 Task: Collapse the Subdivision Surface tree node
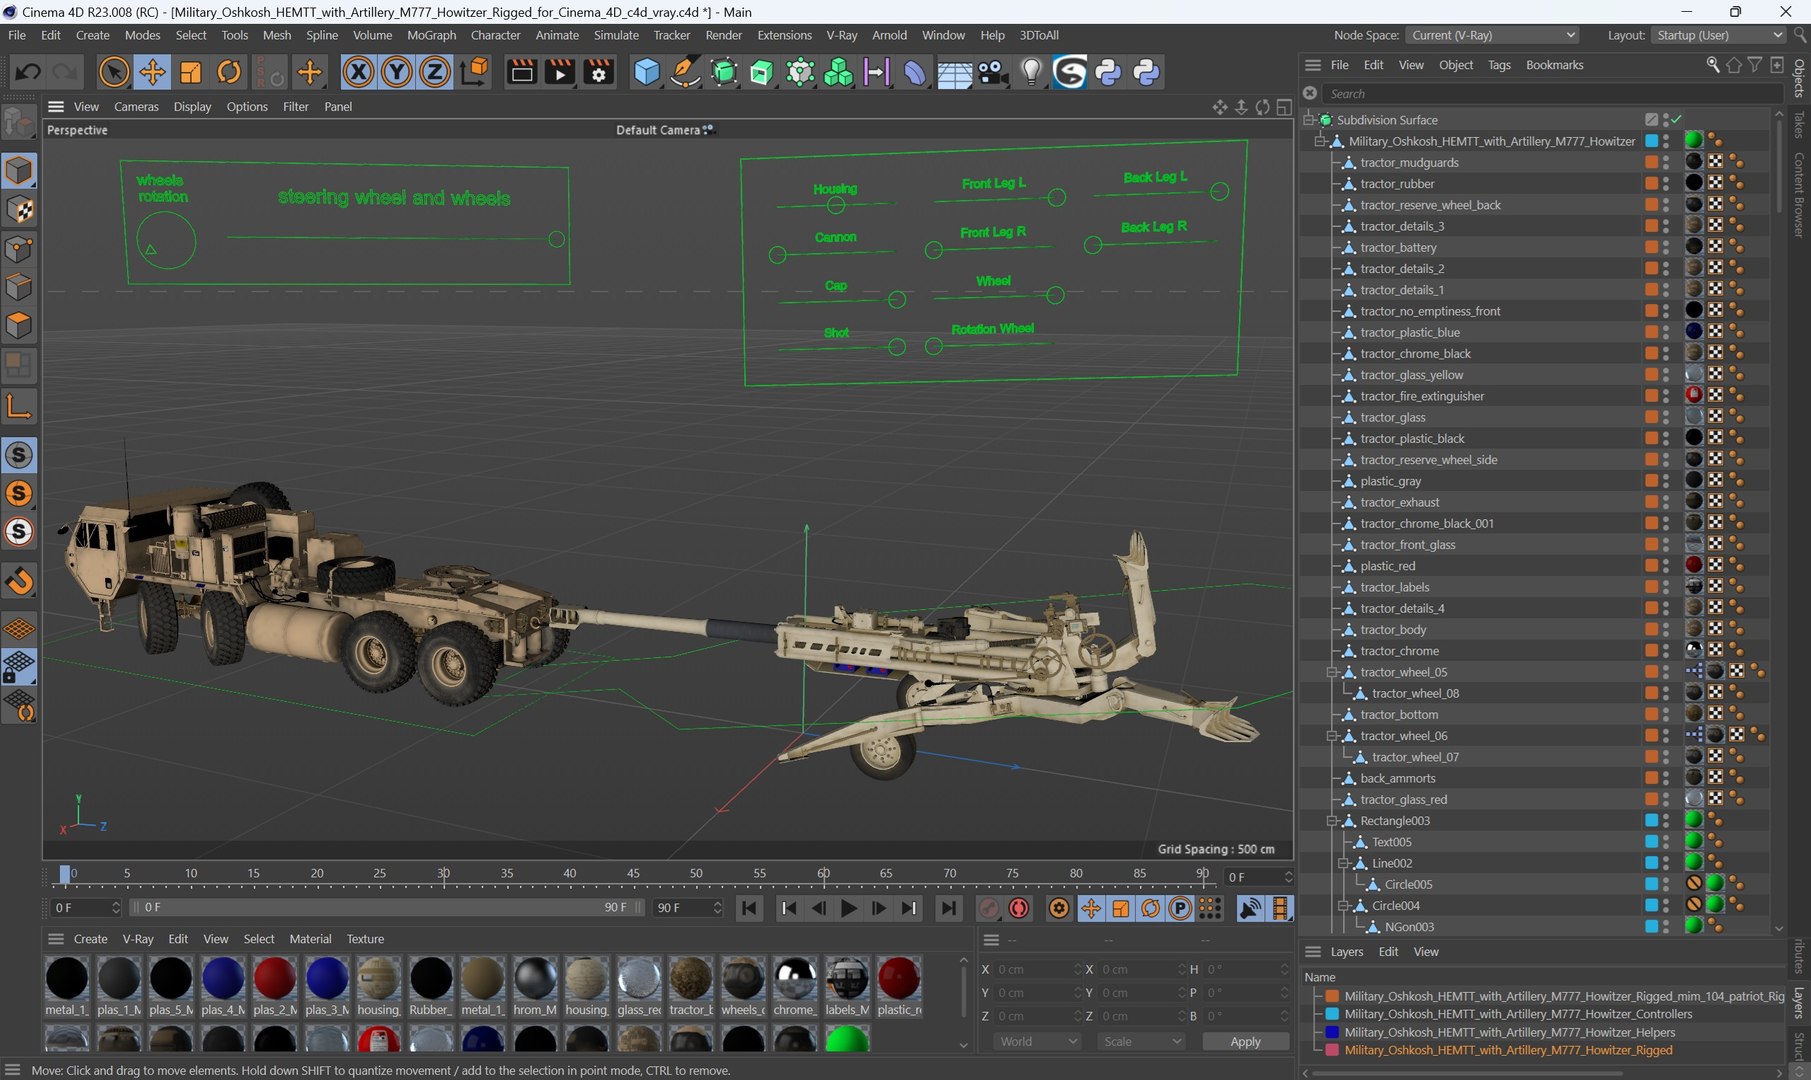click(x=1309, y=120)
